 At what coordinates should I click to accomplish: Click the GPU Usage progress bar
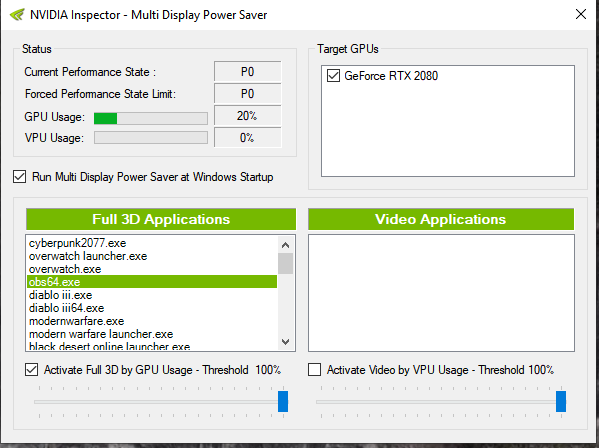[151, 118]
